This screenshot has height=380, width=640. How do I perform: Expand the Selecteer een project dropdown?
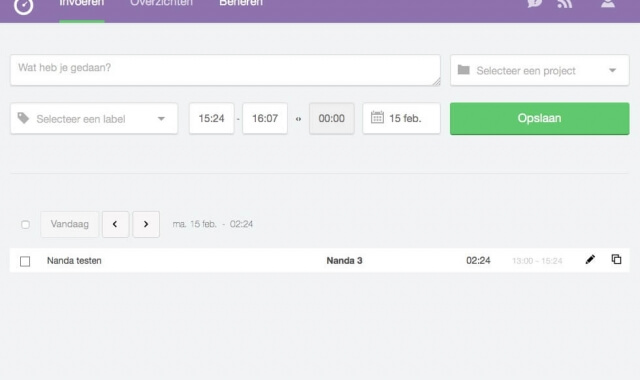(540, 71)
